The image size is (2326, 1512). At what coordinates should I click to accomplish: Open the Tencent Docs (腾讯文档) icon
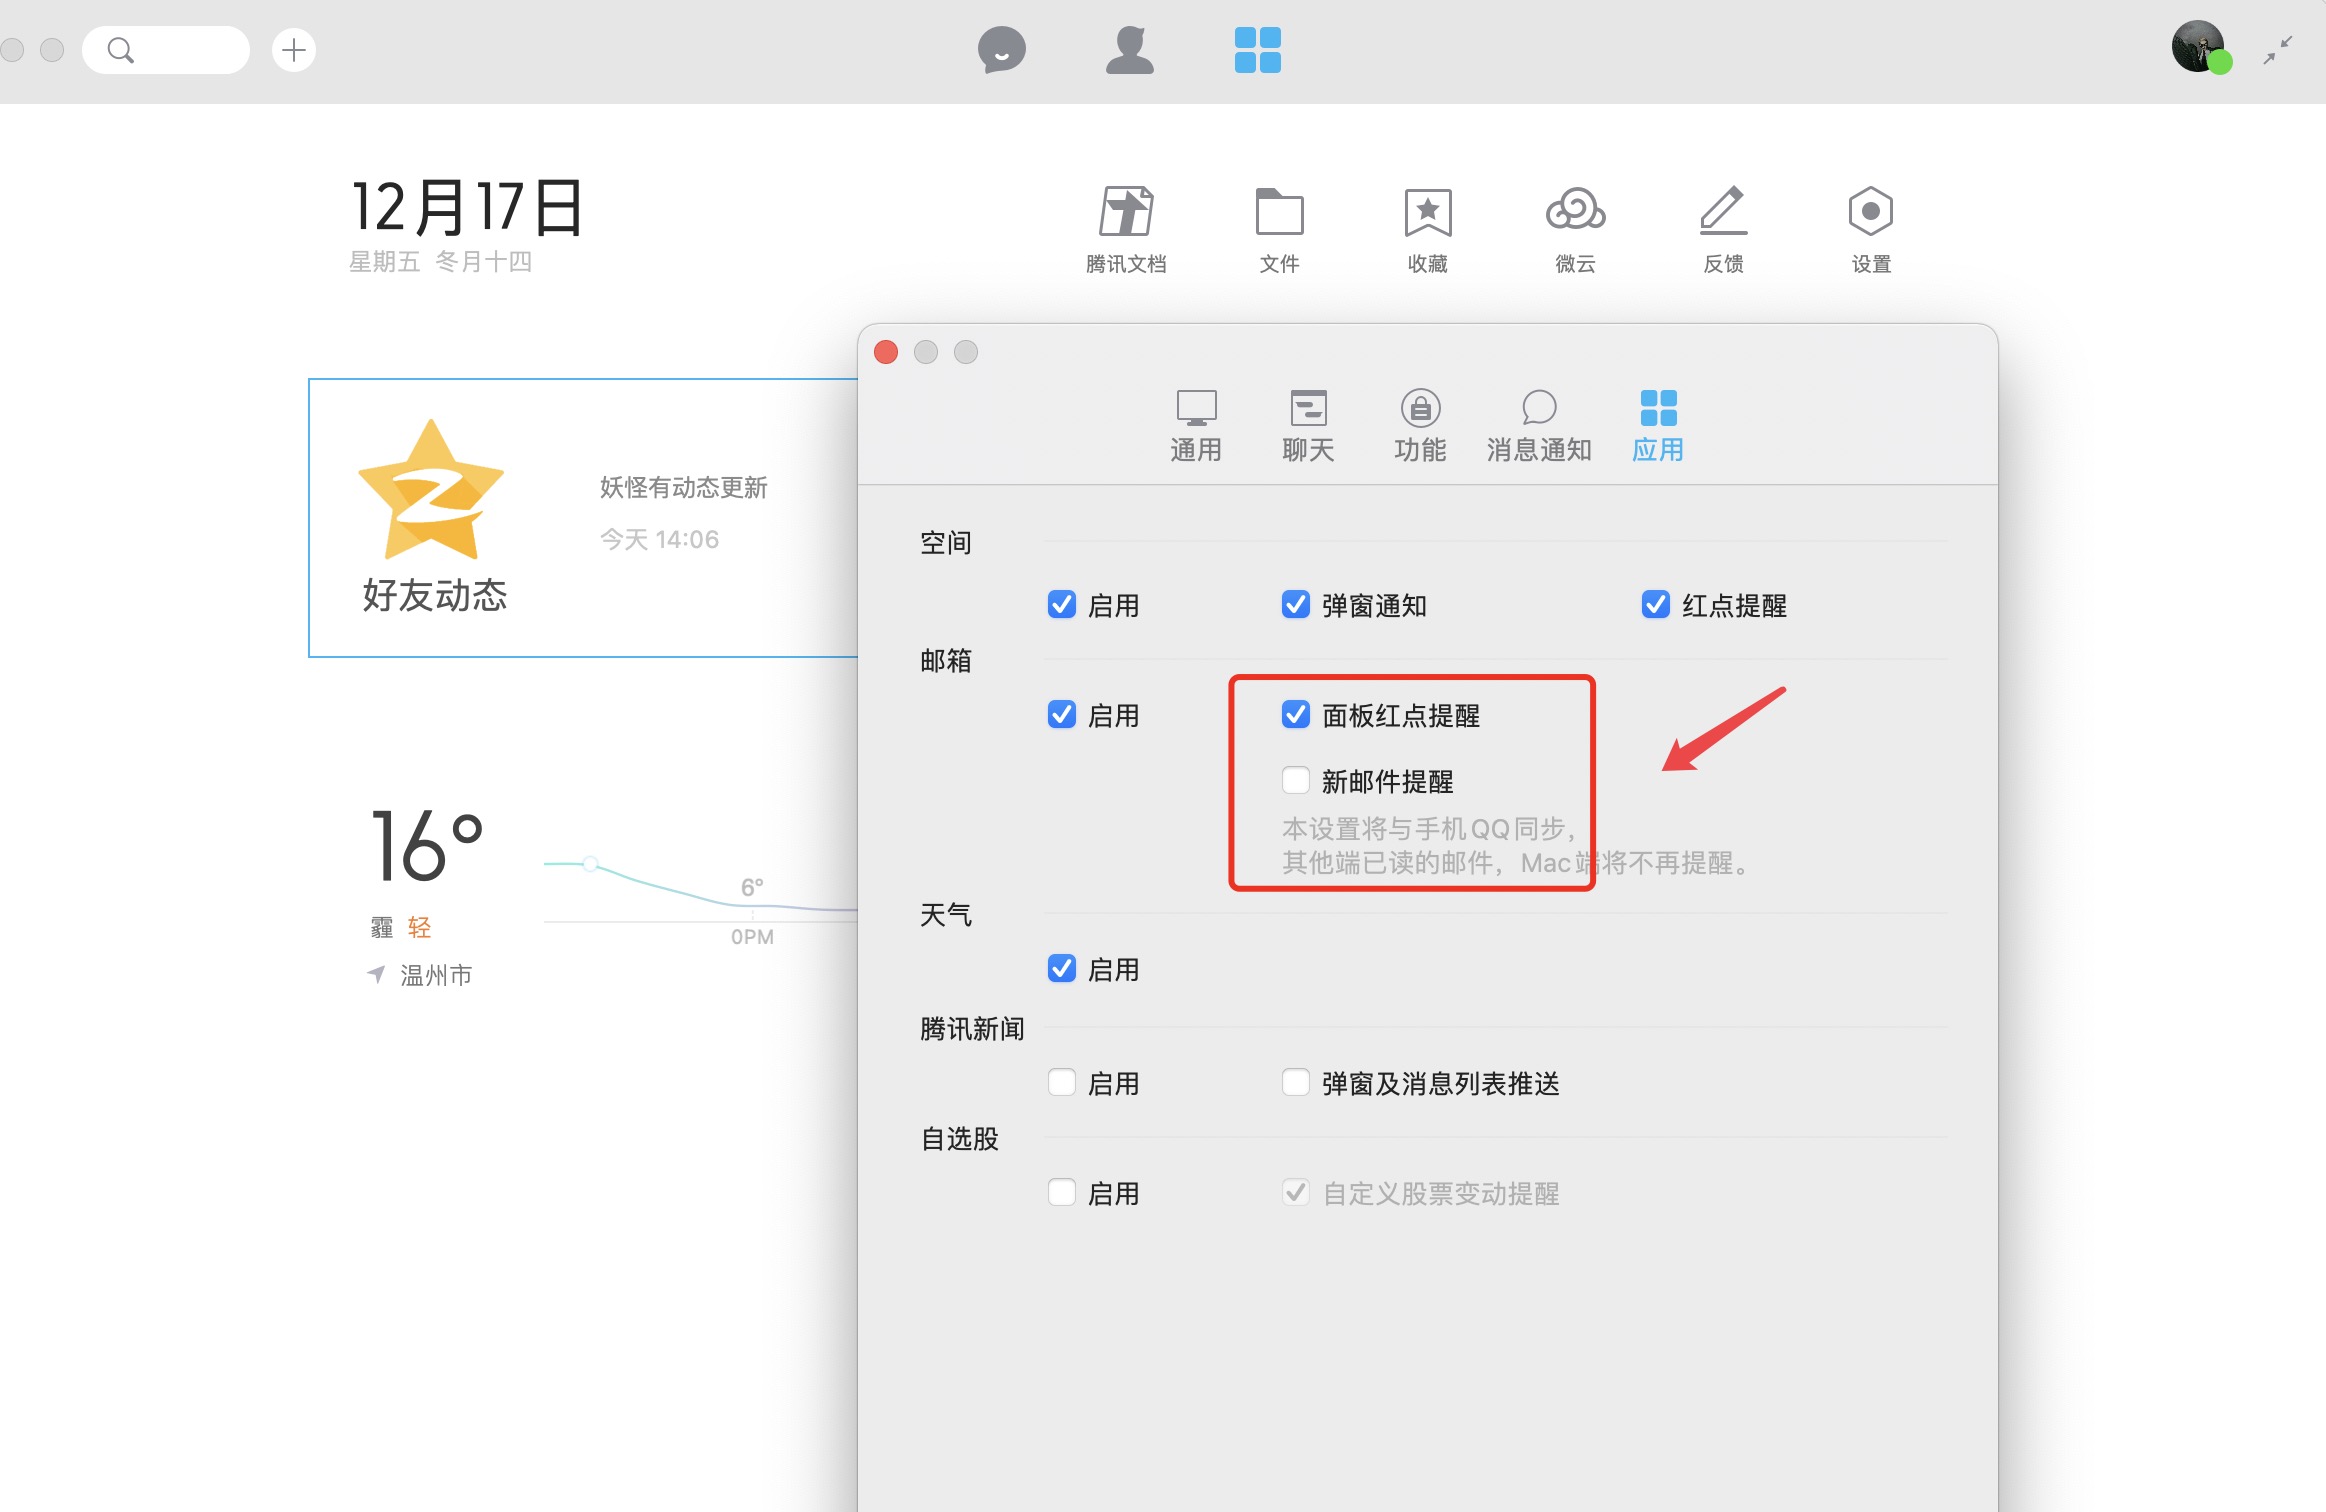point(1126,212)
